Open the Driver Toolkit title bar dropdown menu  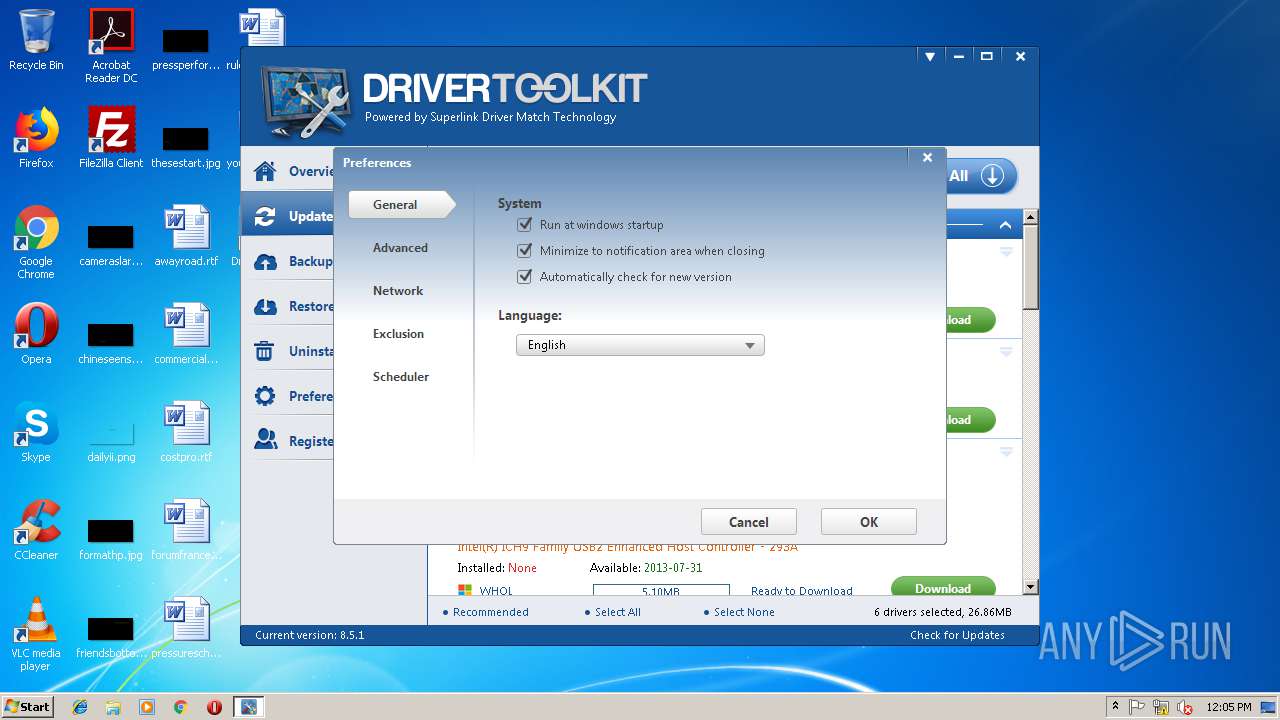coord(930,57)
